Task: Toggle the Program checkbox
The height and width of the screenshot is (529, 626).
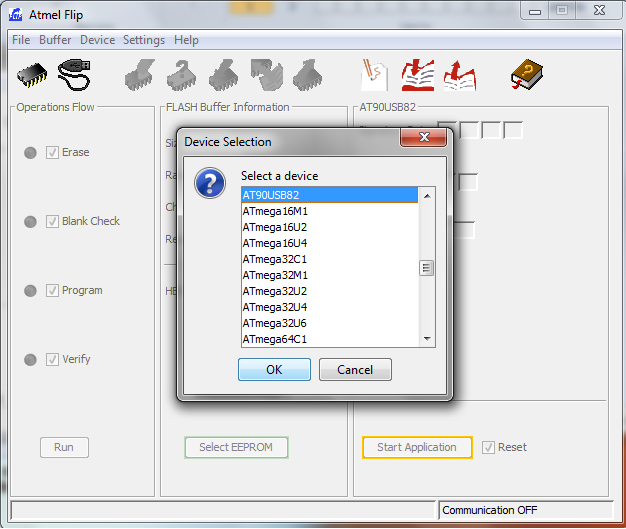Action: coord(52,290)
